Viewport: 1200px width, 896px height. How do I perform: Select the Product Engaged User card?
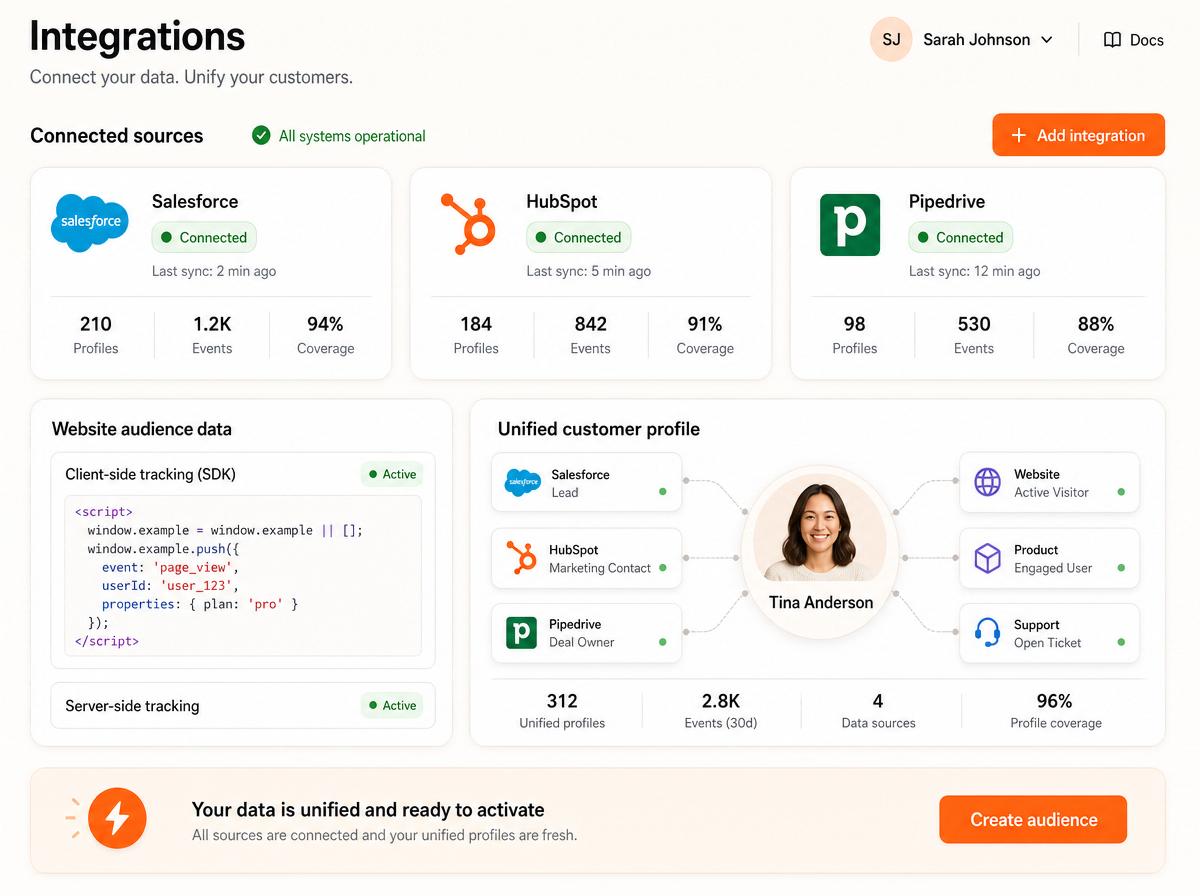coord(1049,558)
